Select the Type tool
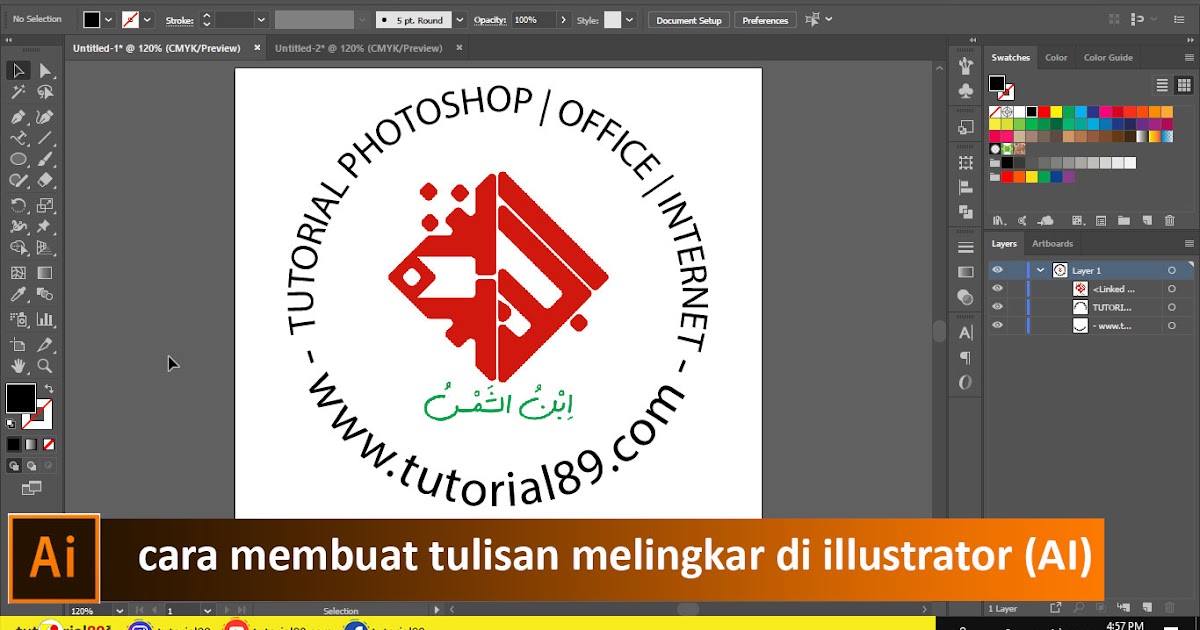Viewport: 1200px width, 630px height. 18,137
